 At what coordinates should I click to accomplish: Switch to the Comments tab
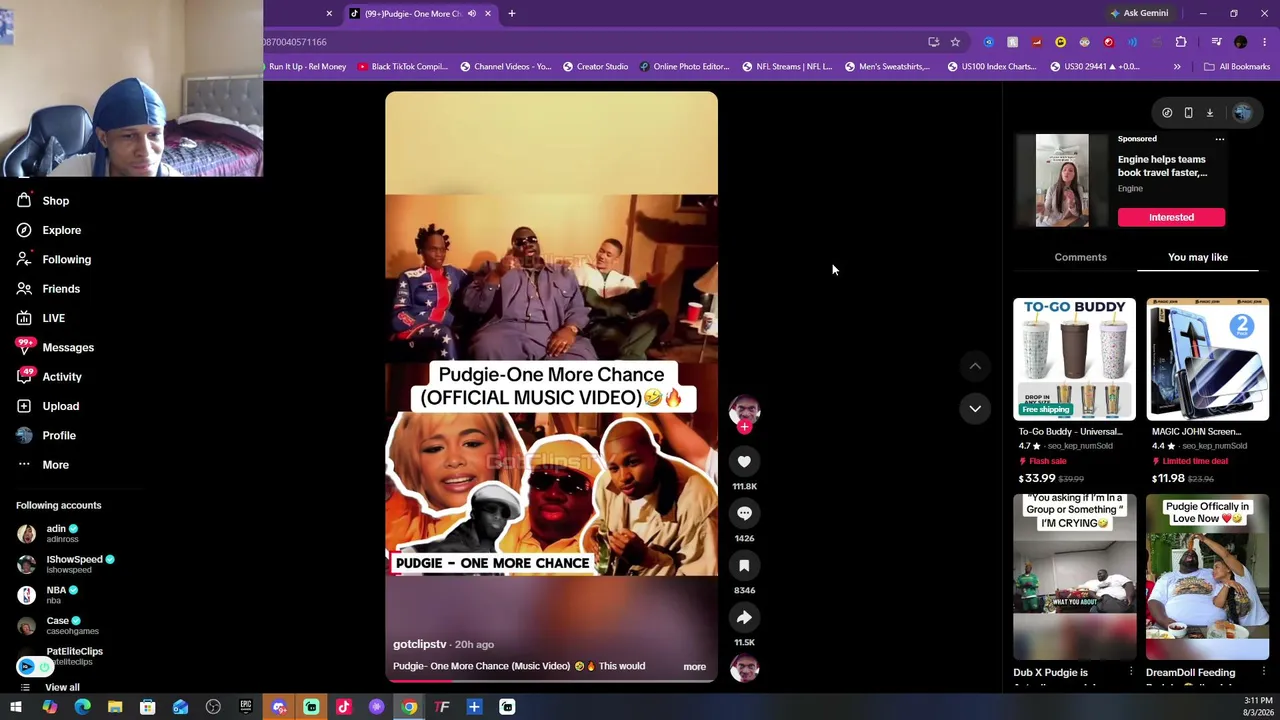pos(1080,257)
